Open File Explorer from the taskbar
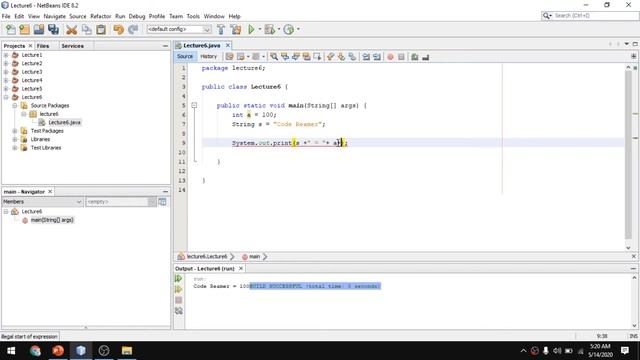The image size is (640, 360). [x=127, y=351]
